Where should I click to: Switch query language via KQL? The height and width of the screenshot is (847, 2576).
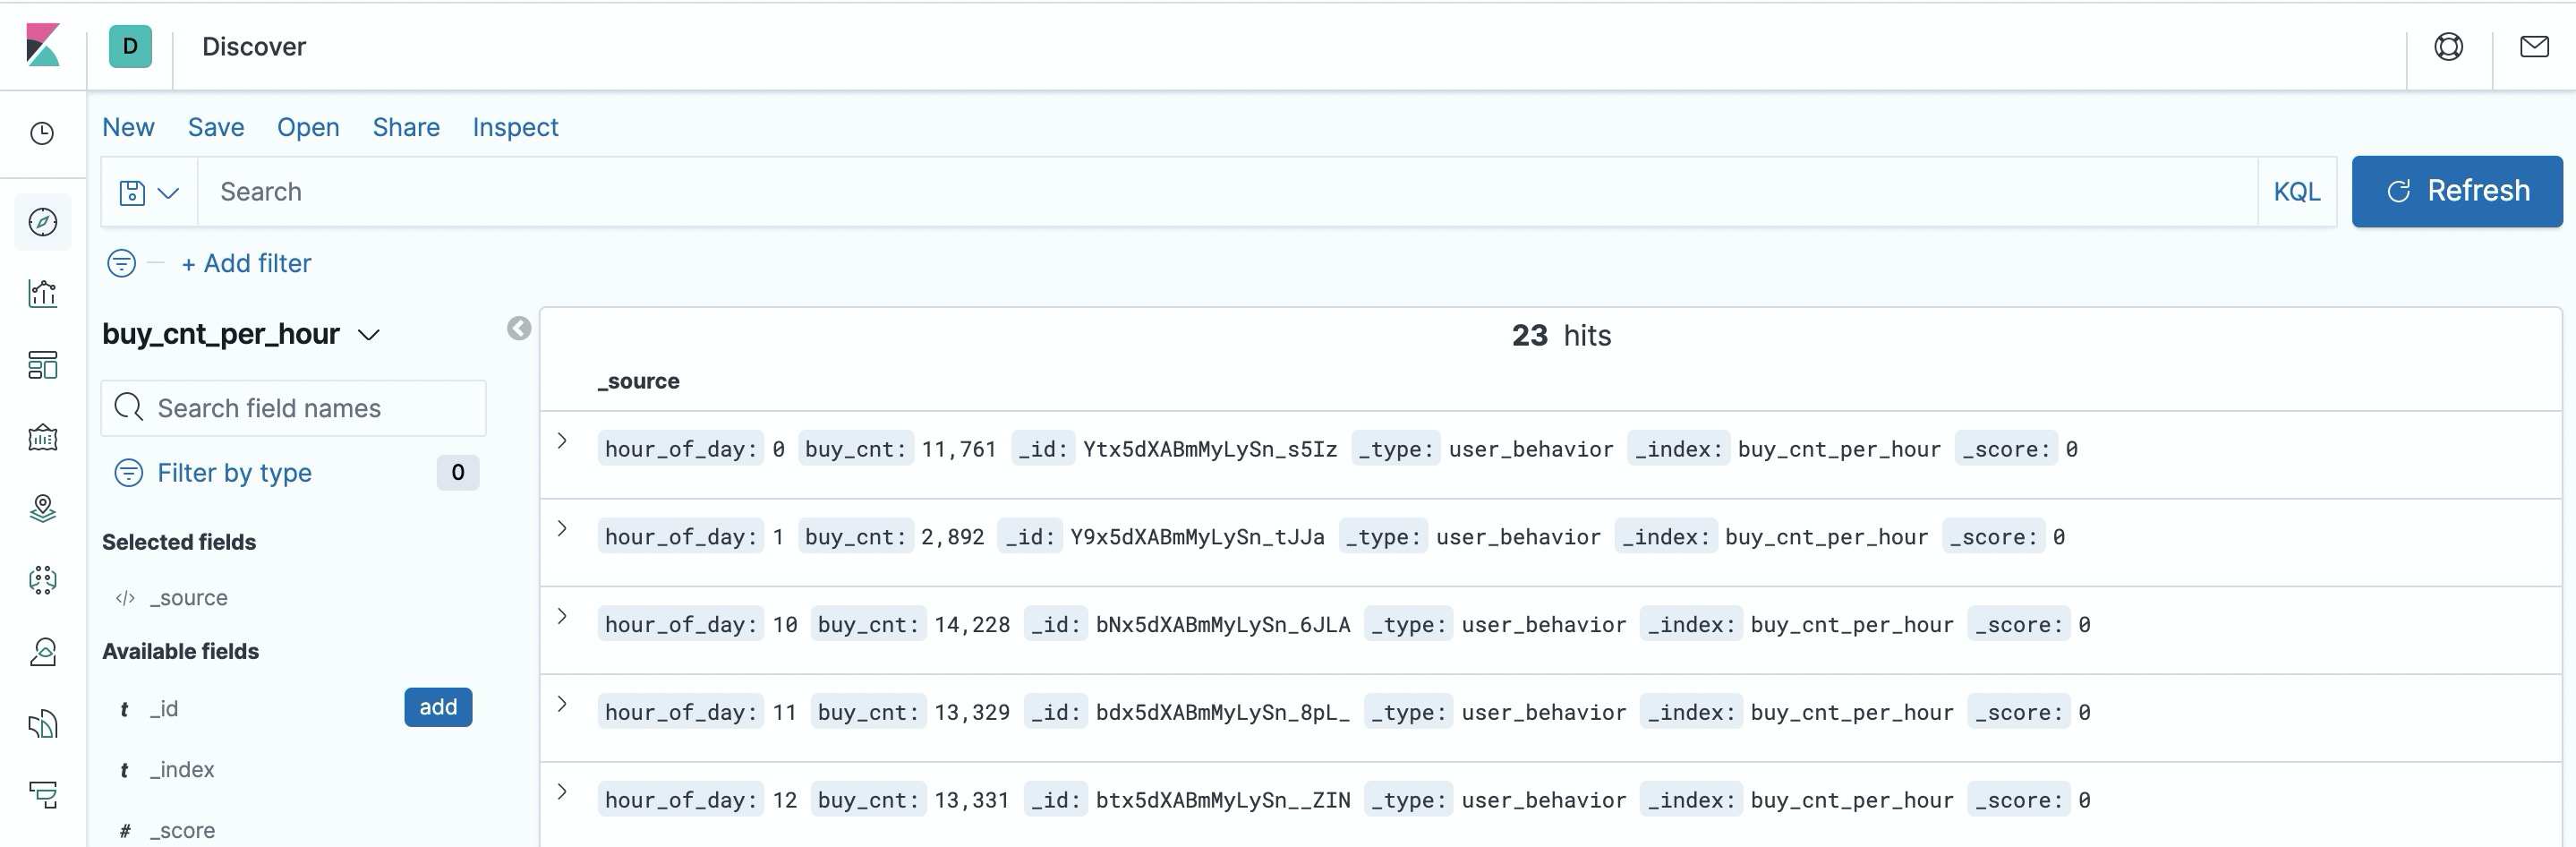[x=2296, y=192]
